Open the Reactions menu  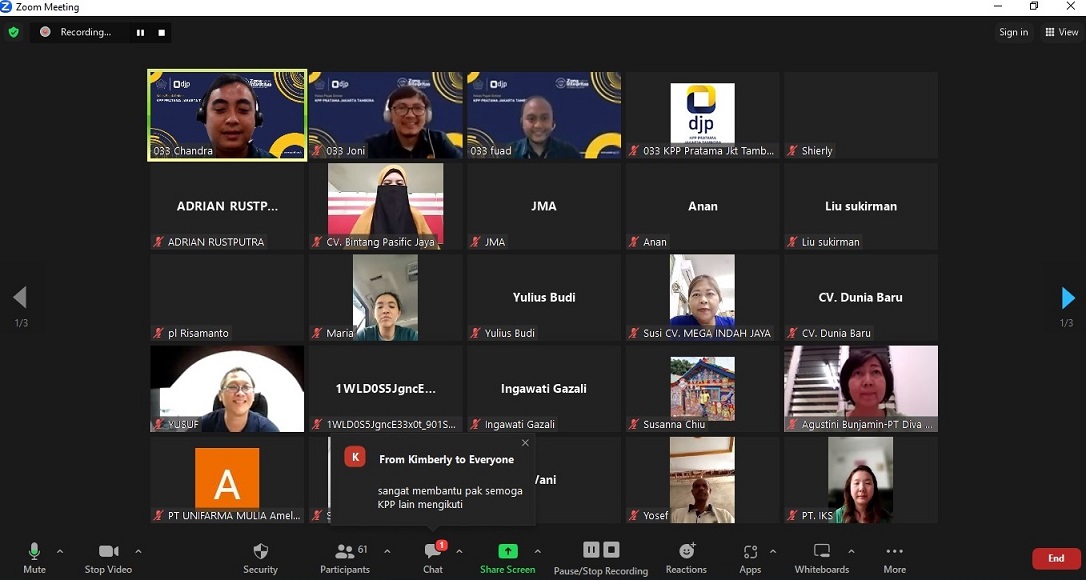[686, 557]
